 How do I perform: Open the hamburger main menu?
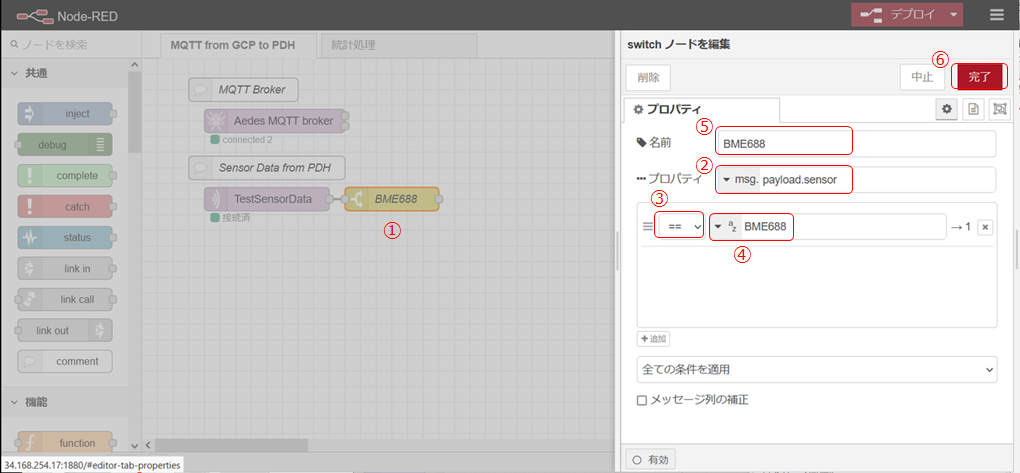click(996, 15)
